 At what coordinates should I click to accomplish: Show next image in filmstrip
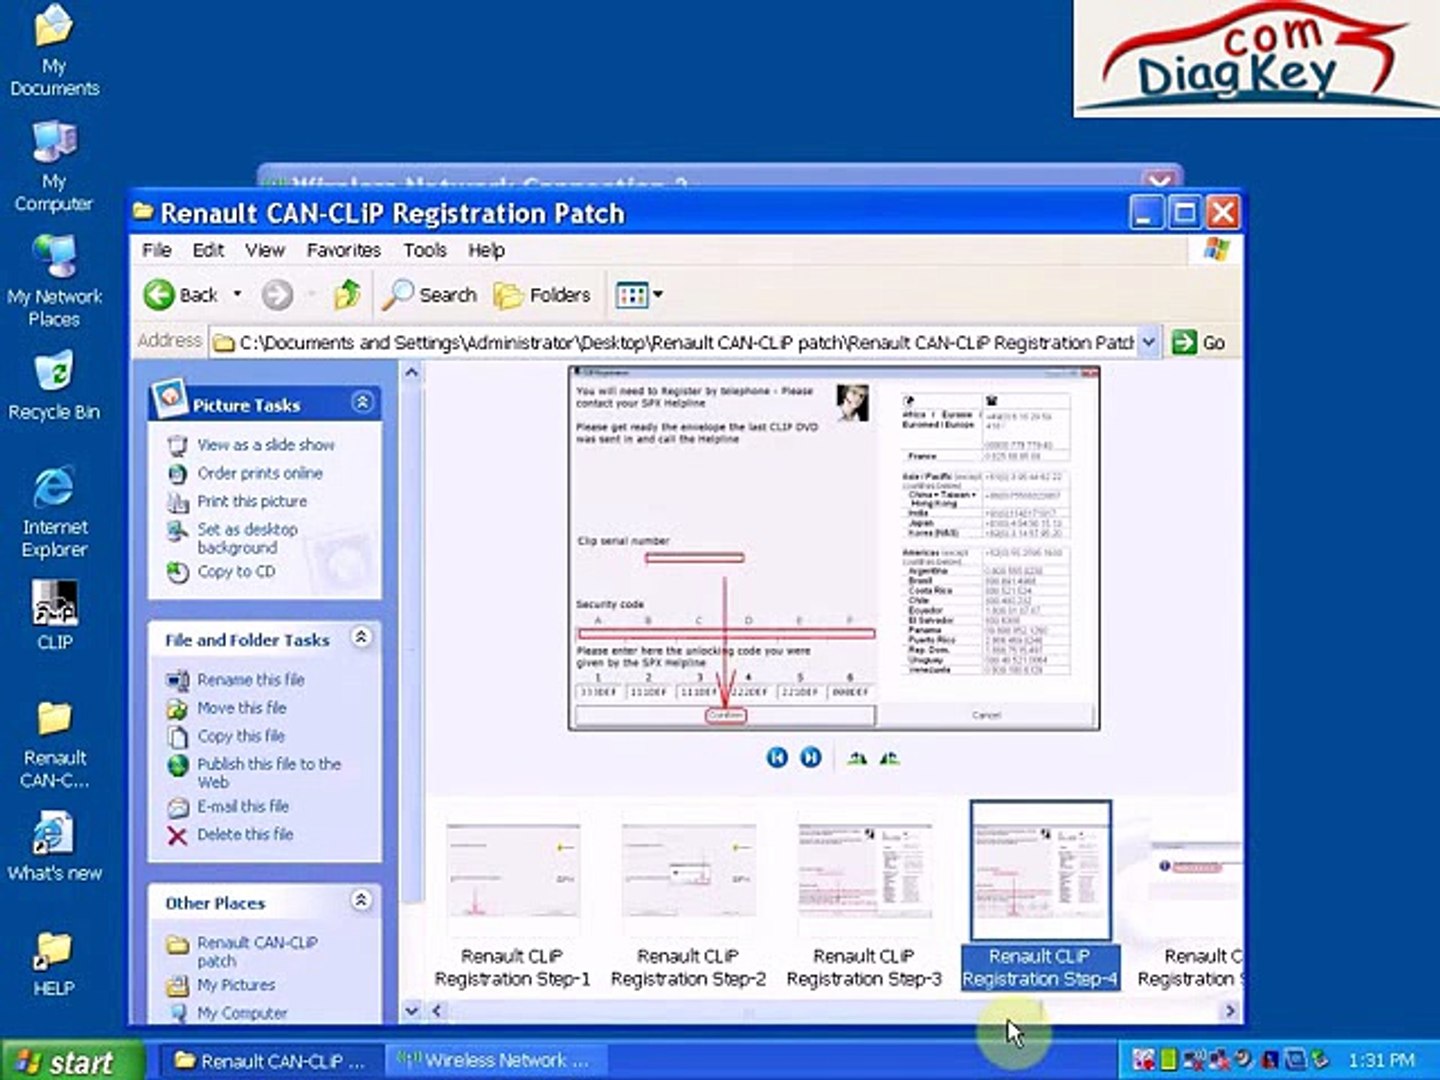point(811,758)
